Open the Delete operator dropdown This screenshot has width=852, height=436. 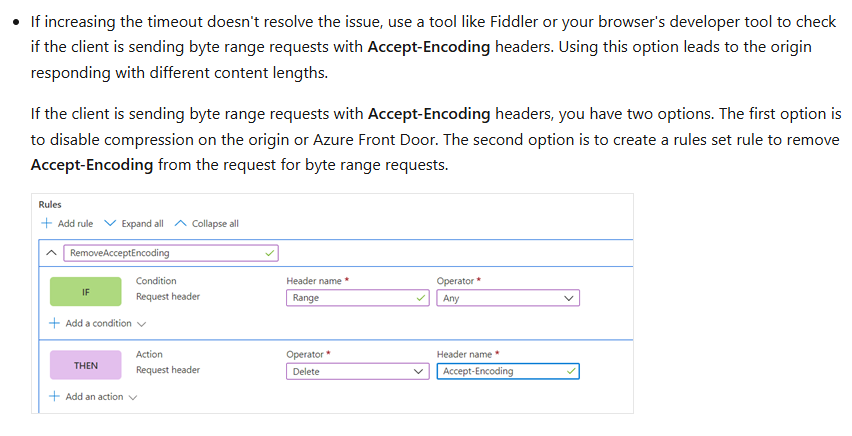(x=358, y=371)
